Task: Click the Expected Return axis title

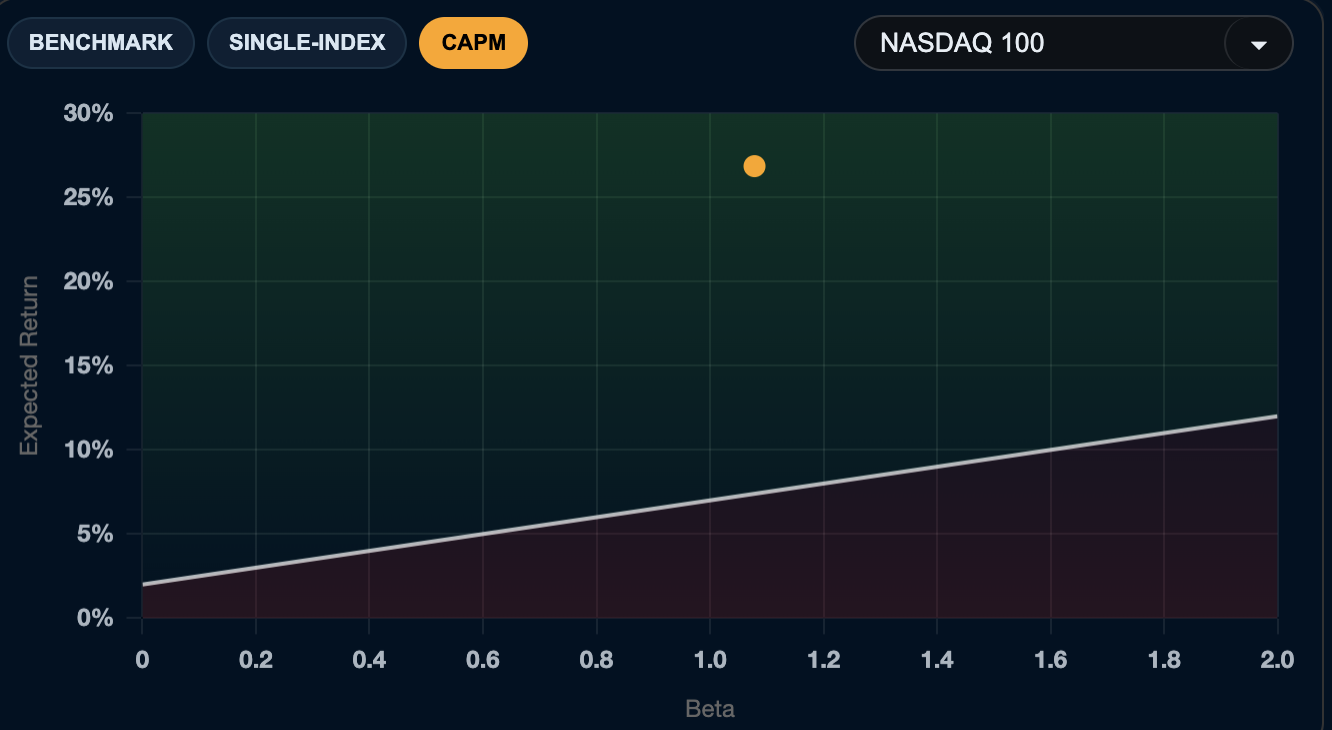Action: [29, 365]
